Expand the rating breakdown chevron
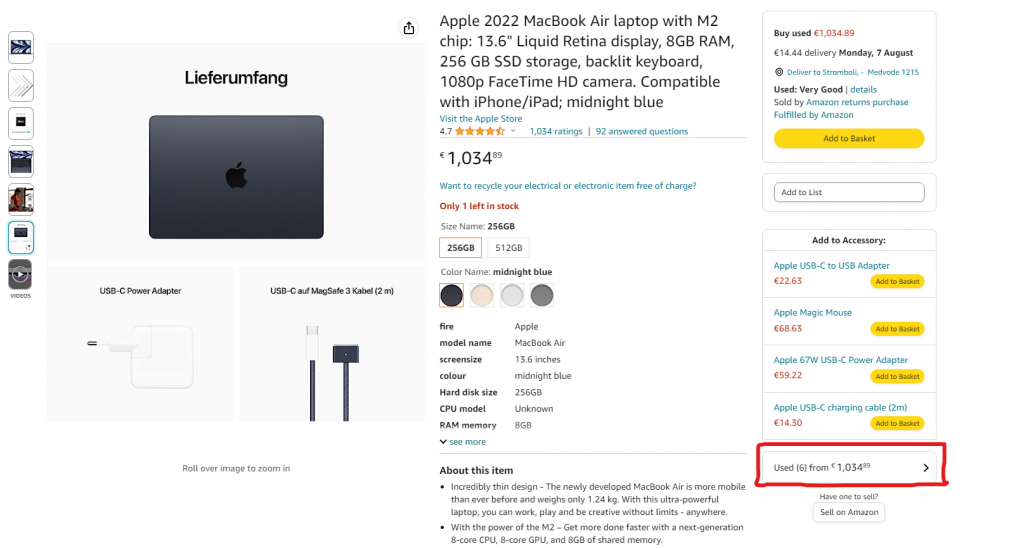This screenshot has height=548, width=1024. tap(514, 131)
